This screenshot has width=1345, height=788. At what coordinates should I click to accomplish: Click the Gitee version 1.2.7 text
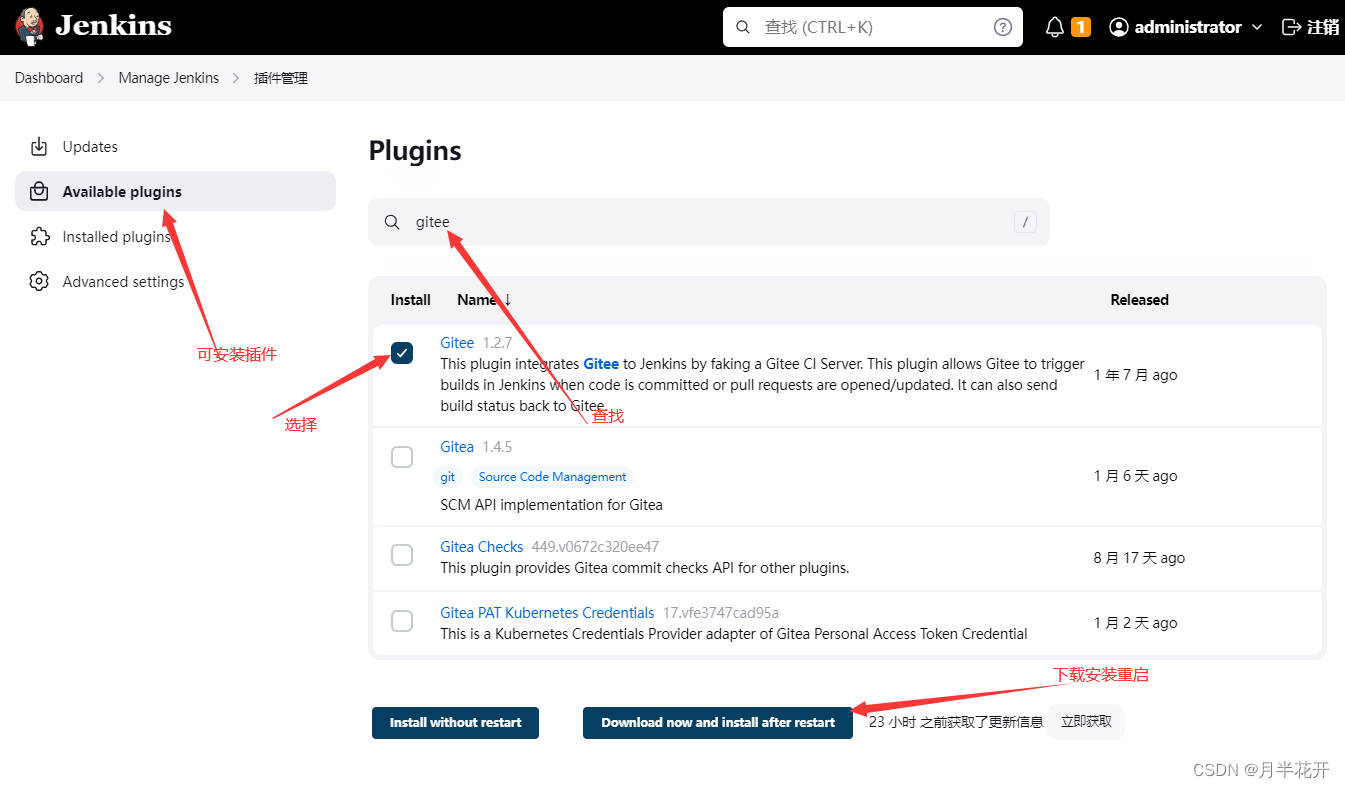click(497, 343)
